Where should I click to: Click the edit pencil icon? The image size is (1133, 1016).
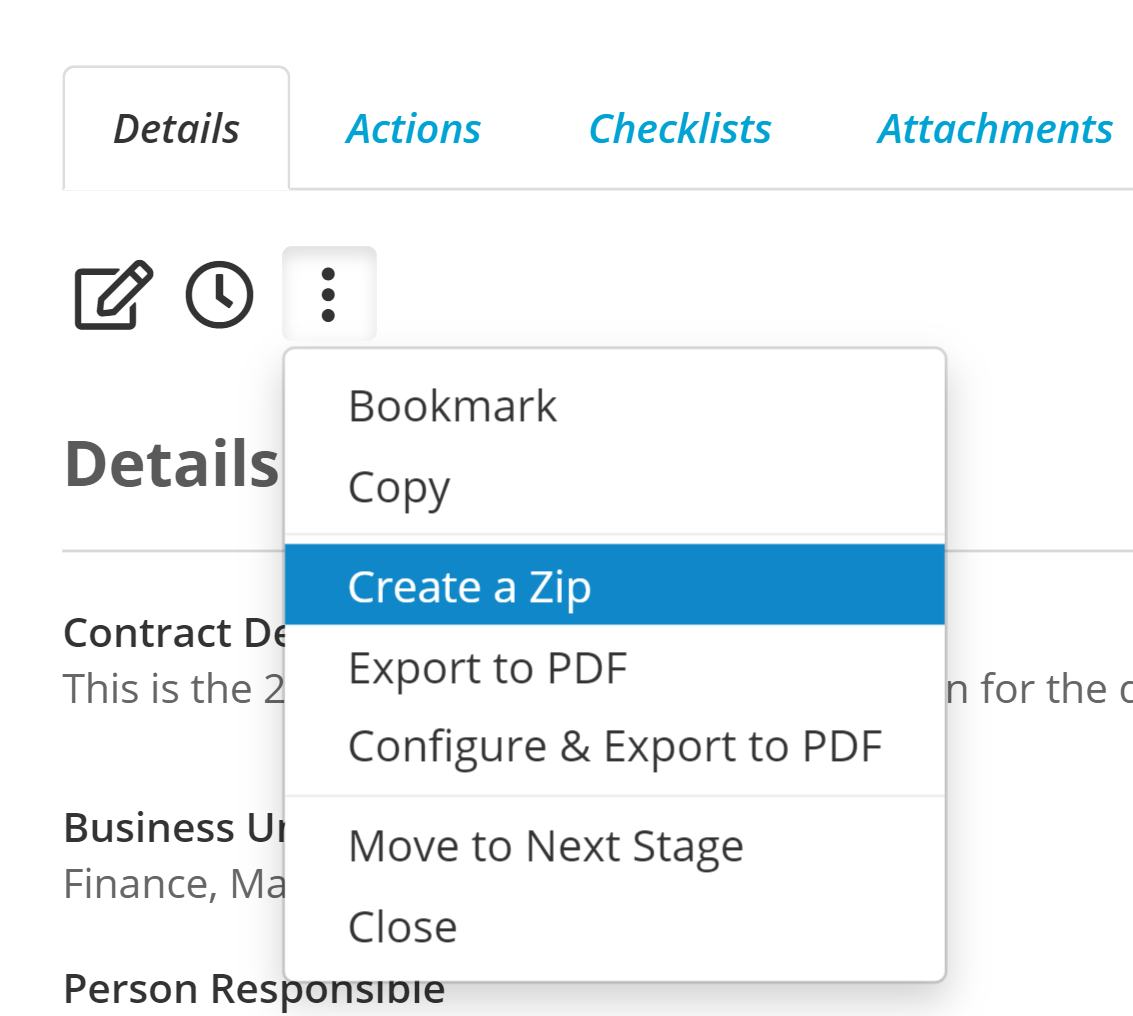click(x=113, y=294)
